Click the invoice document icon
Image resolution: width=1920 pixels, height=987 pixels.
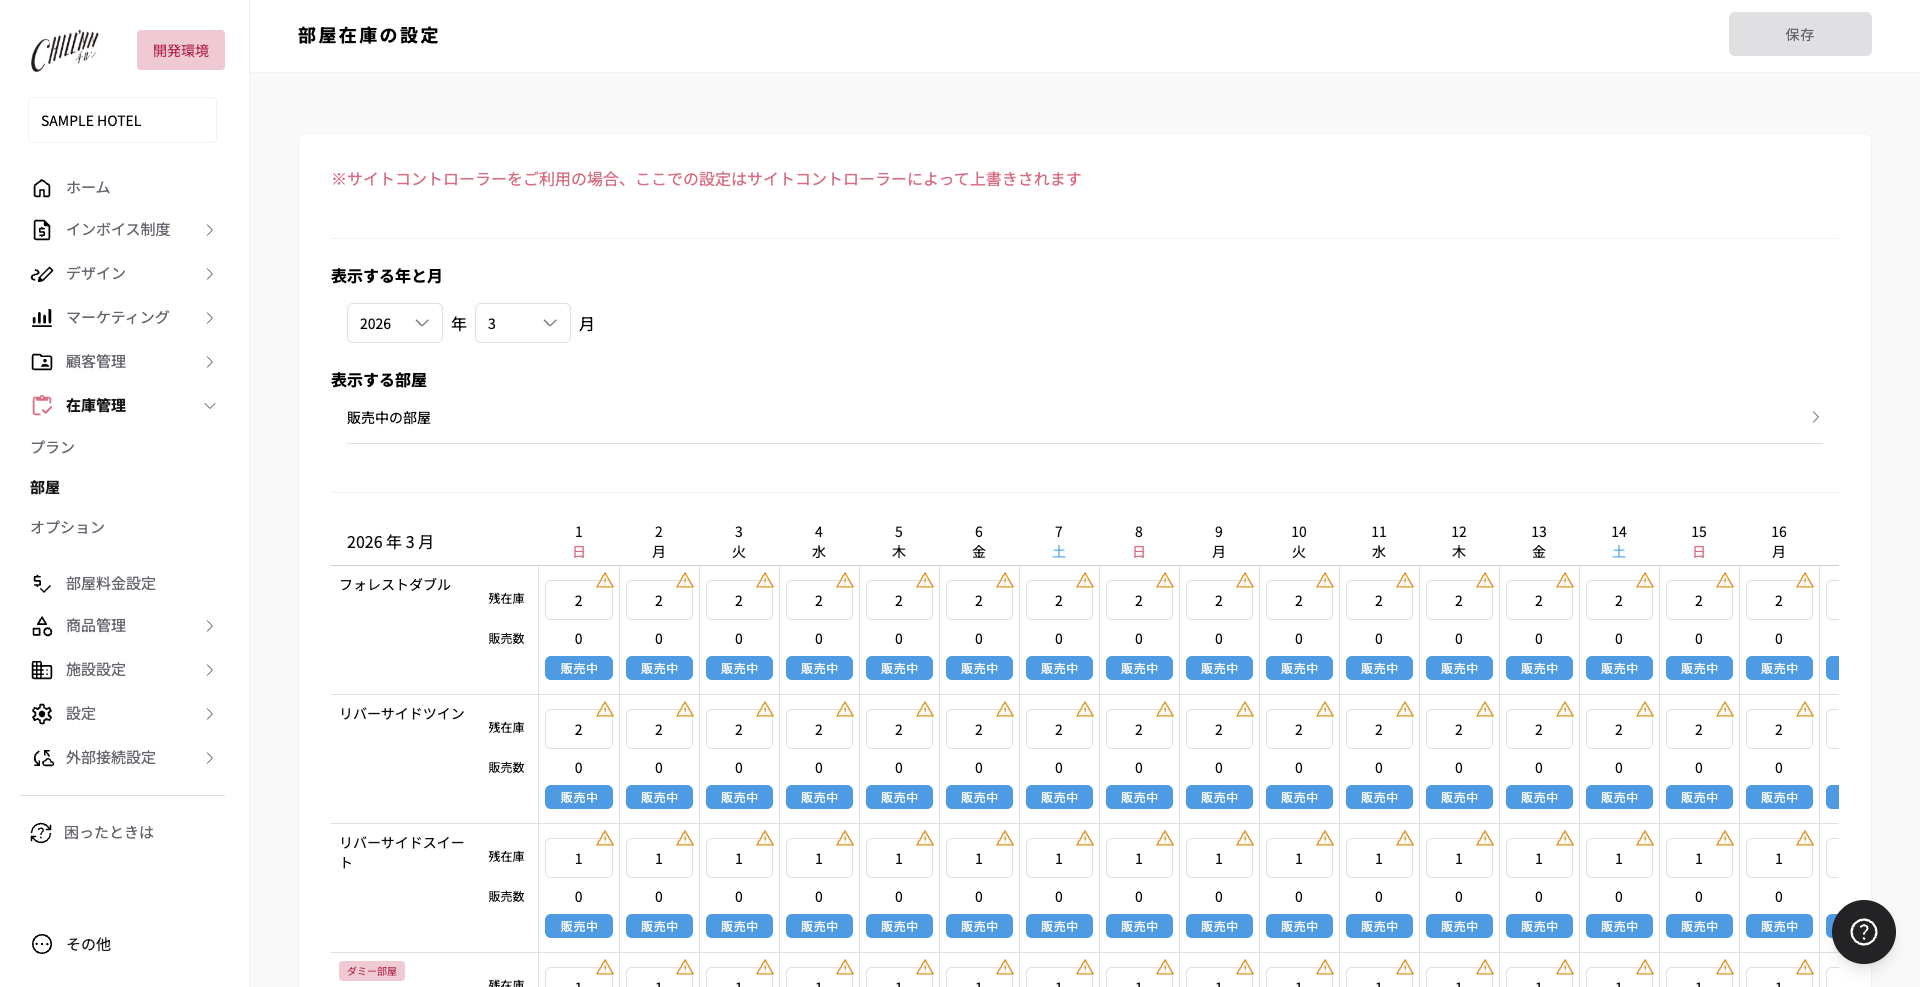tap(42, 230)
